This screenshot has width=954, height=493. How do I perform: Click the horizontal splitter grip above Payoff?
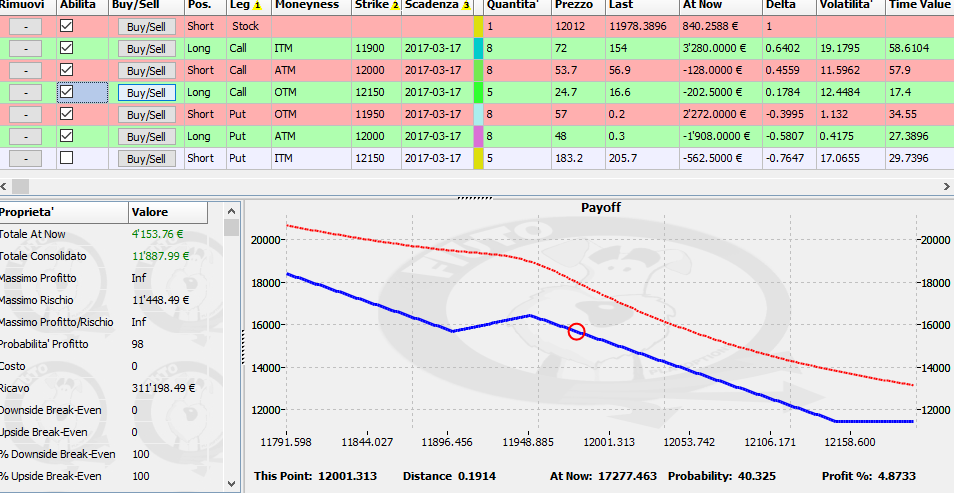pyautogui.click(x=475, y=198)
